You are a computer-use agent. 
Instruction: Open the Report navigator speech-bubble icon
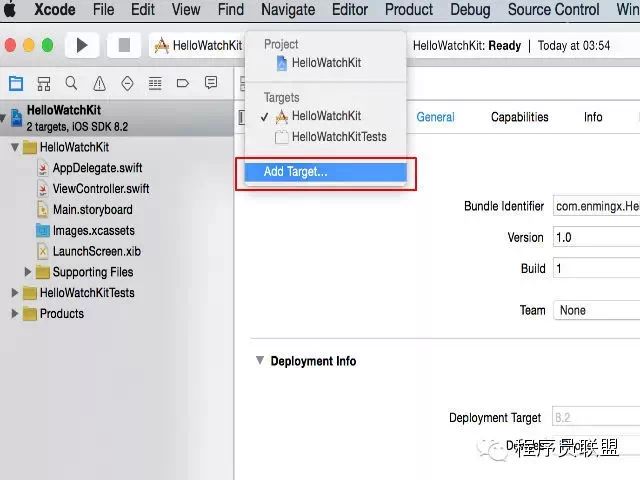pyautogui.click(x=211, y=83)
